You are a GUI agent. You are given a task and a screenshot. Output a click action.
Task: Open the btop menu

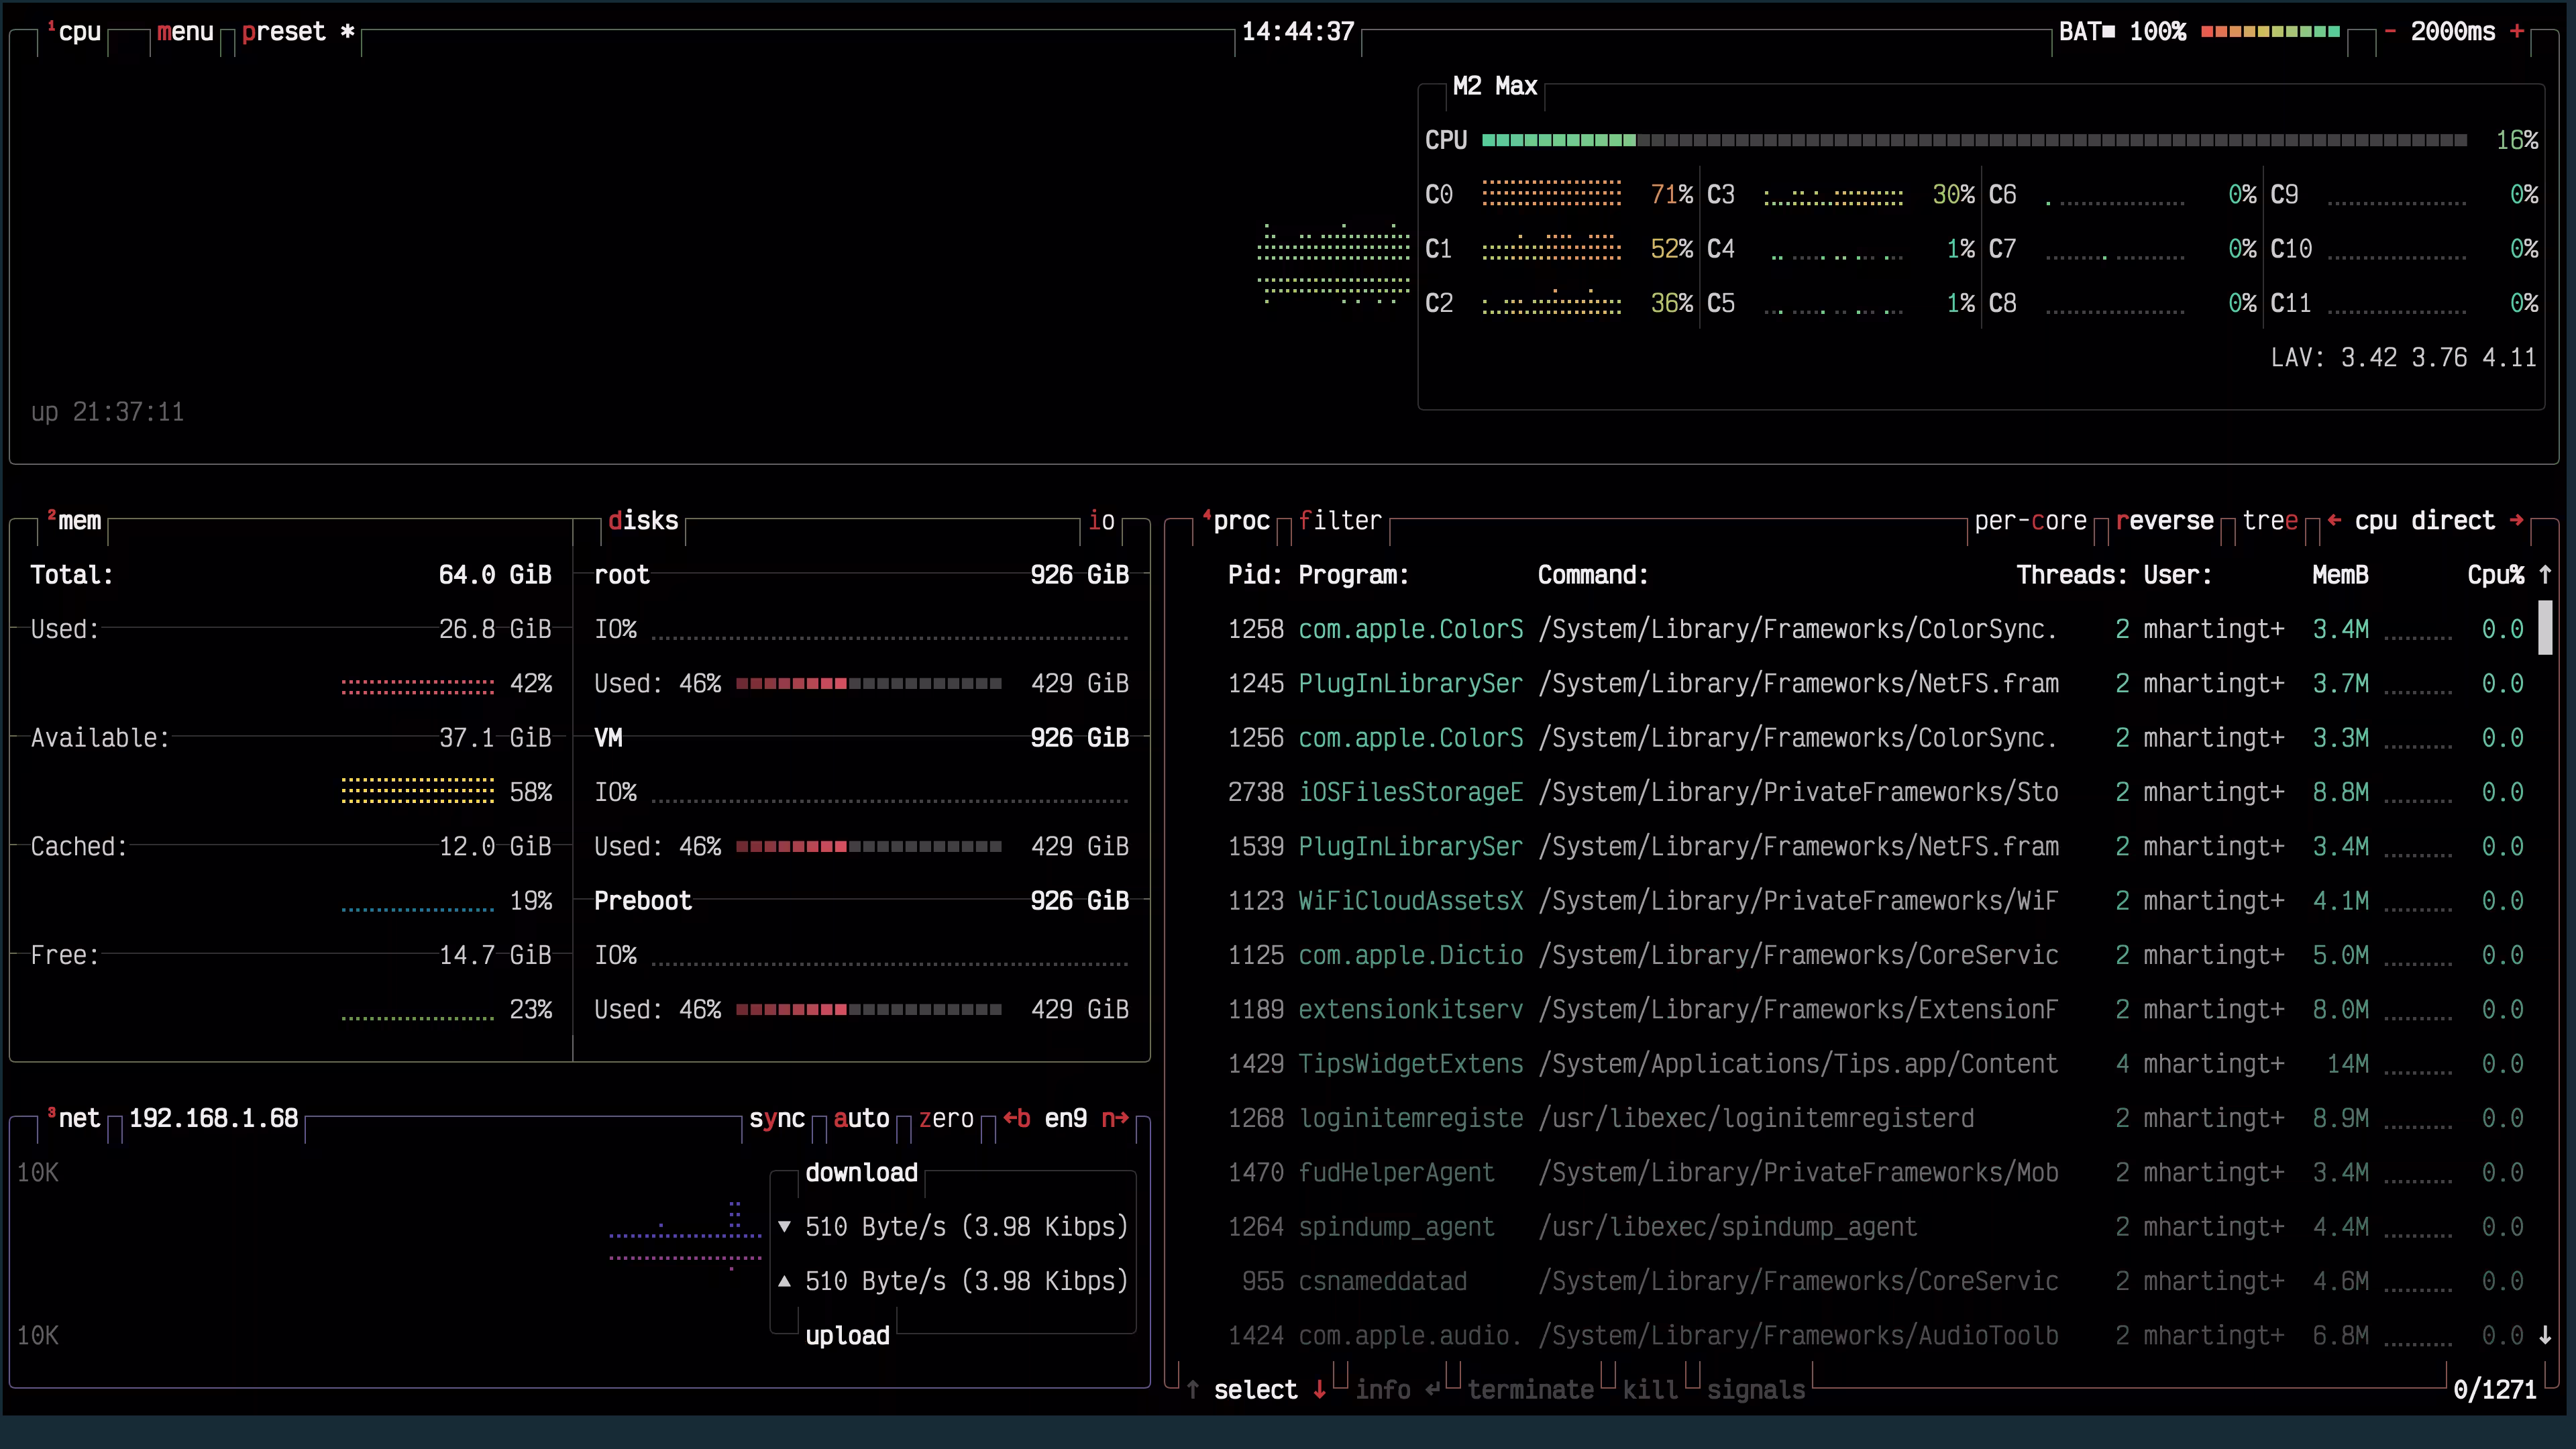(185, 31)
